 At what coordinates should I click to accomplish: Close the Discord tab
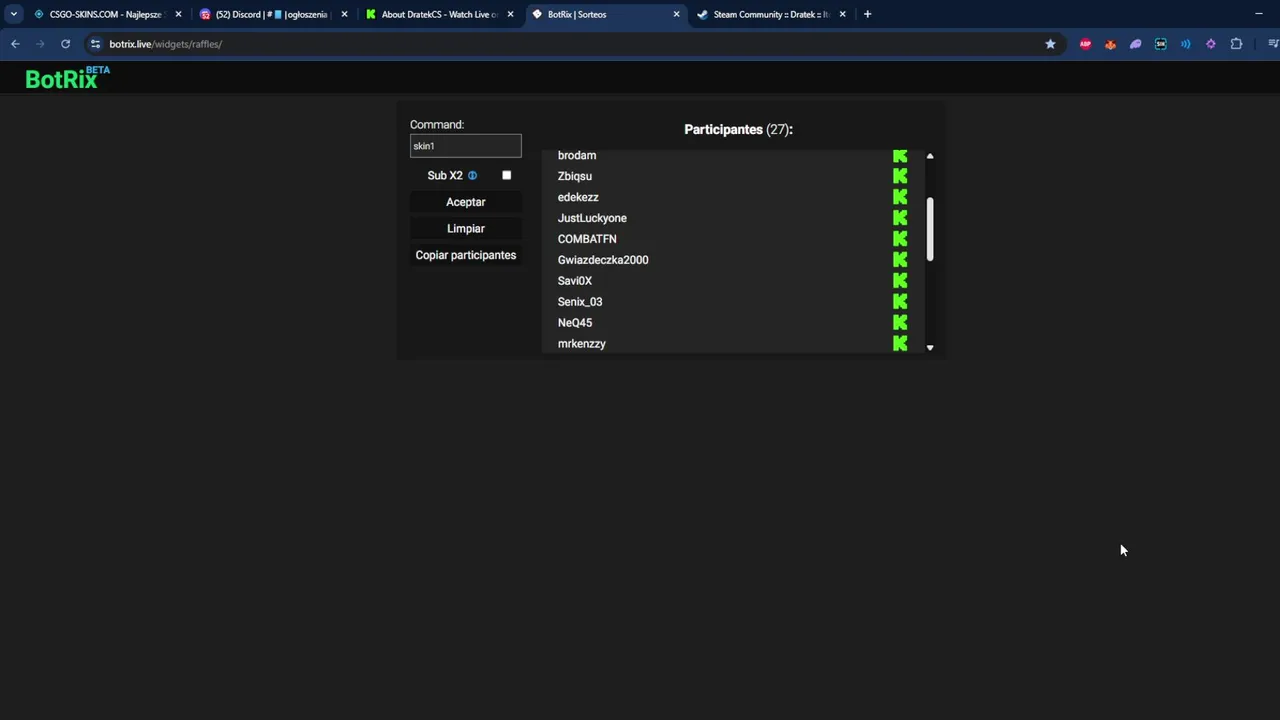pos(344,14)
